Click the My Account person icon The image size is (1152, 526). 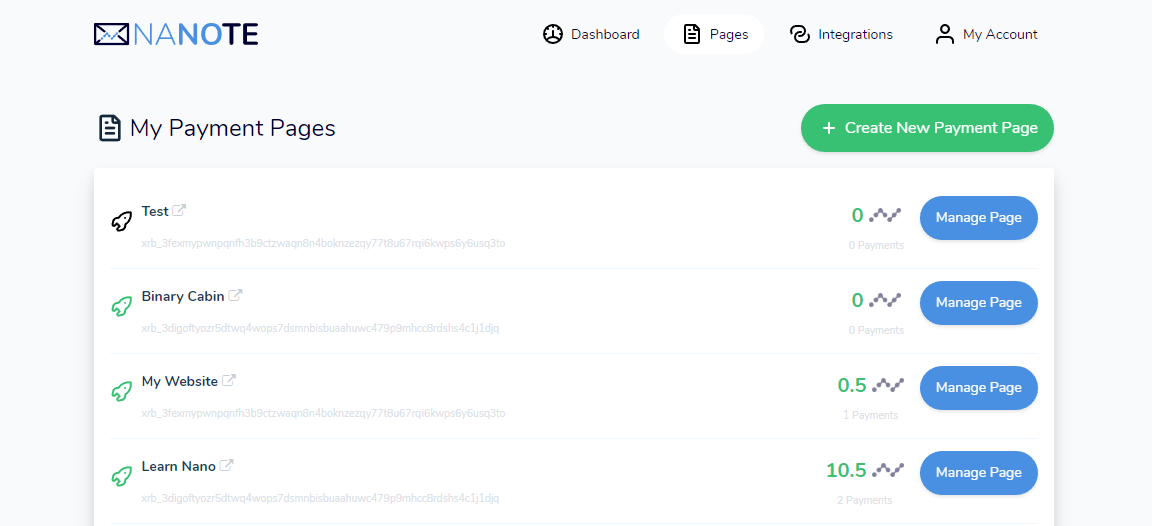point(944,34)
